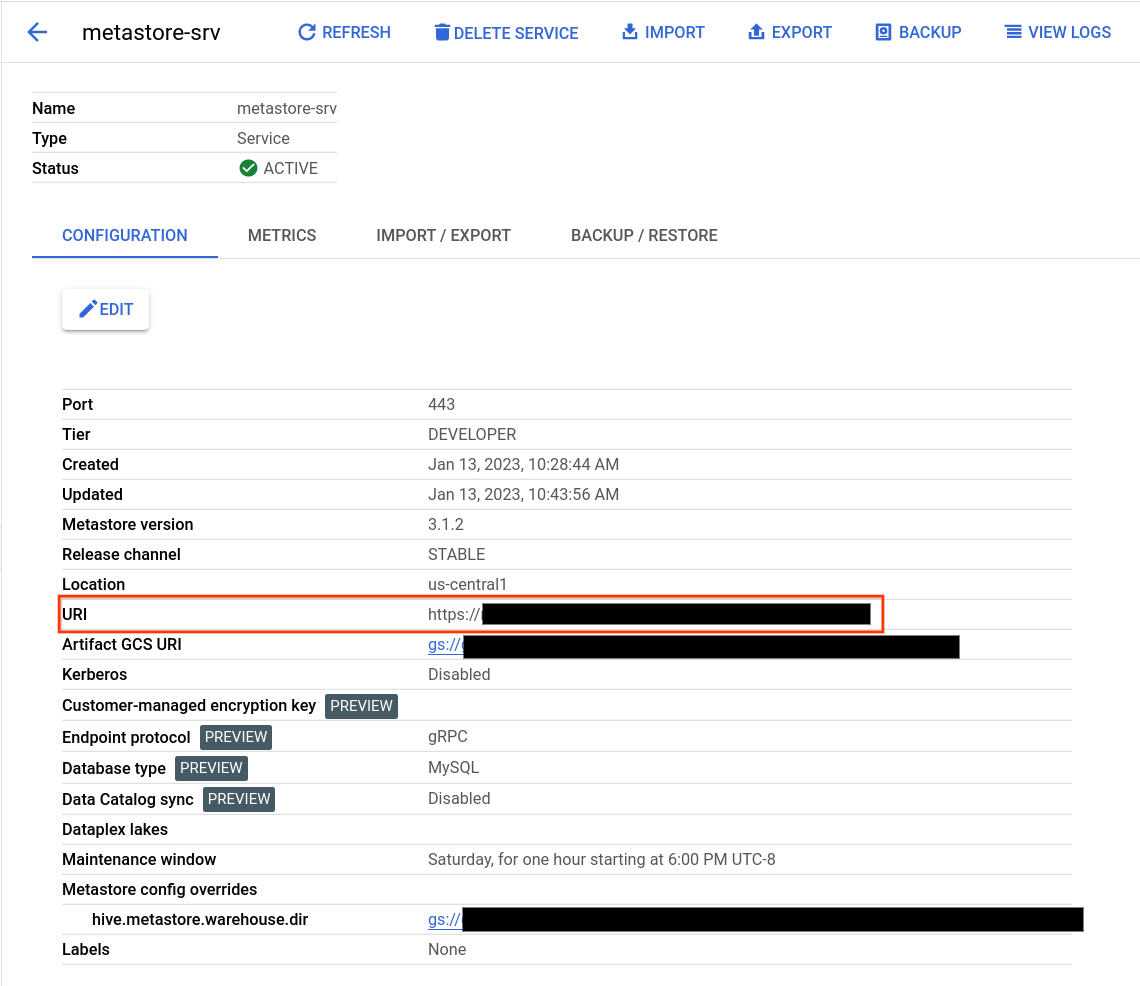This screenshot has width=1140, height=986.
Task: Click the green ACTIVE status checkmark
Action: (248, 167)
